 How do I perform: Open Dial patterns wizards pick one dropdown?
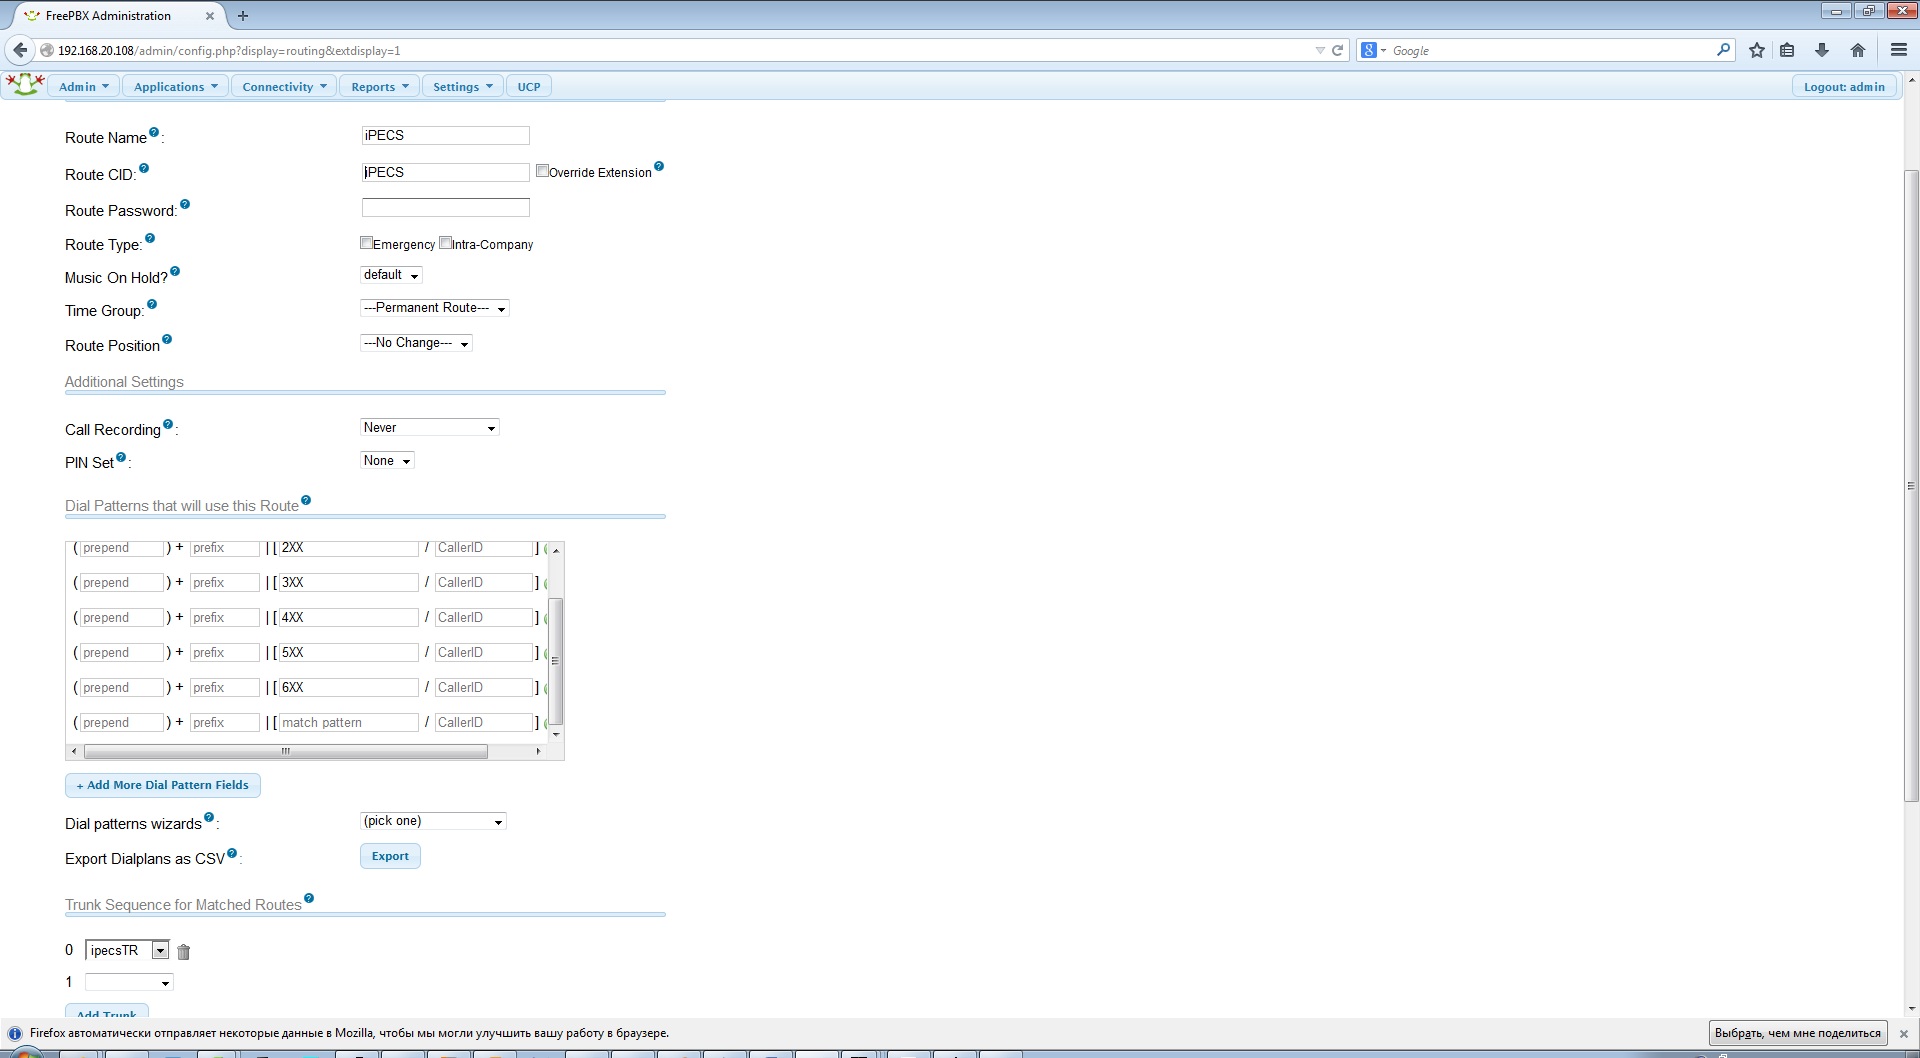tap(432, 821)
